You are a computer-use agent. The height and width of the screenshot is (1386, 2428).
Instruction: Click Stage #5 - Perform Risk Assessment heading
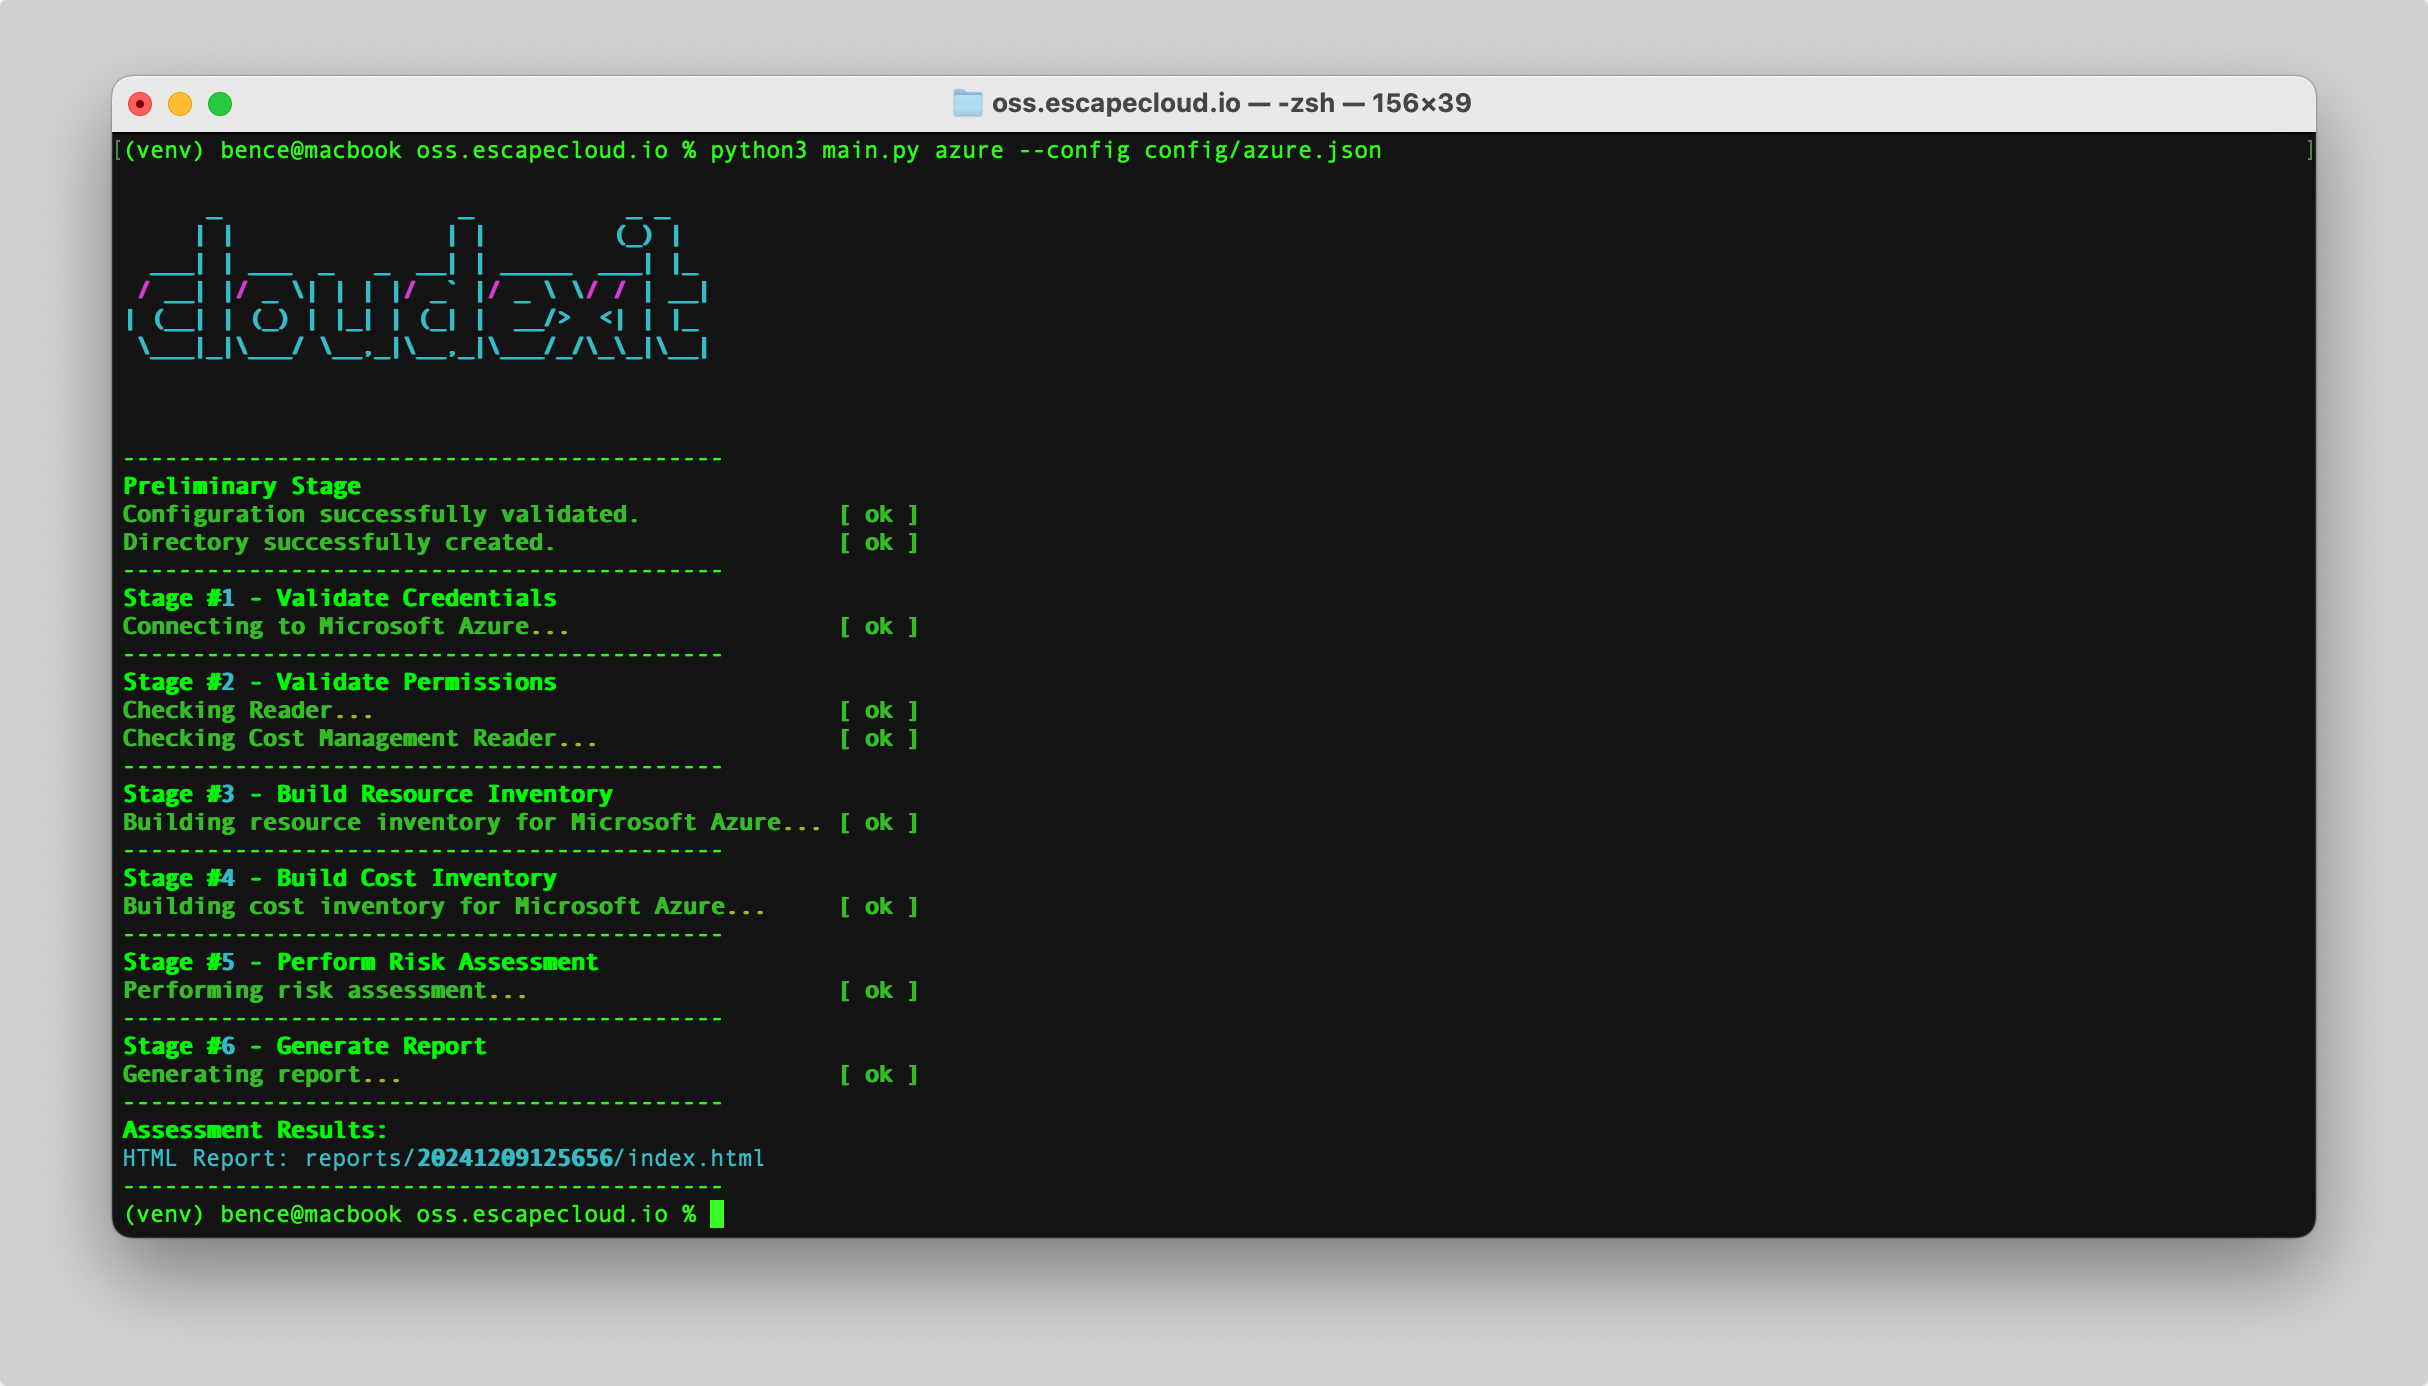tap(360, 962)
